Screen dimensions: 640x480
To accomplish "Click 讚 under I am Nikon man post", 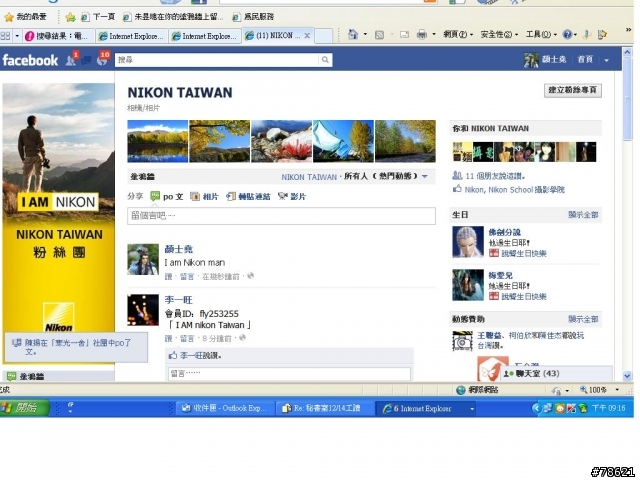I will tap(168, 276).
